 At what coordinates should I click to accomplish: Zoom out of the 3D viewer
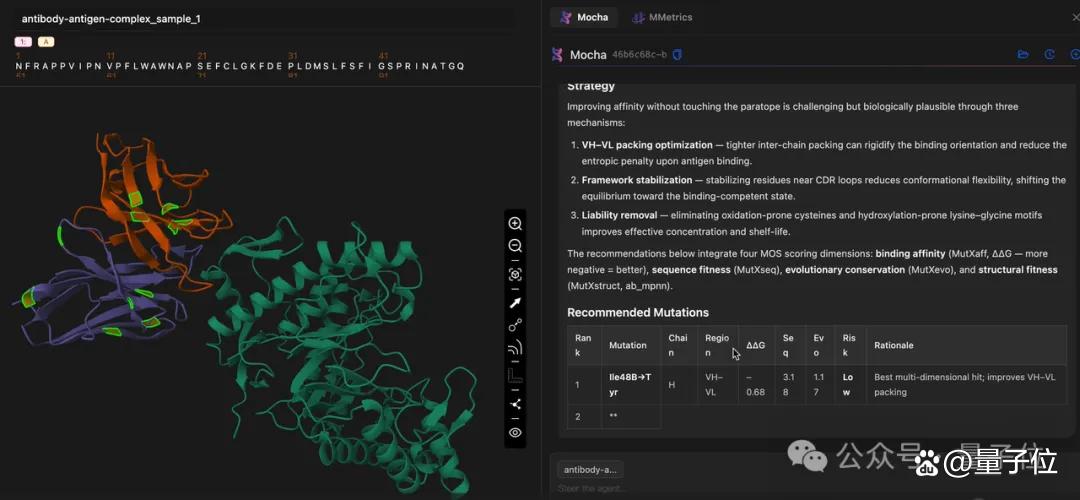pyautogui.click(x=515, y=246)
